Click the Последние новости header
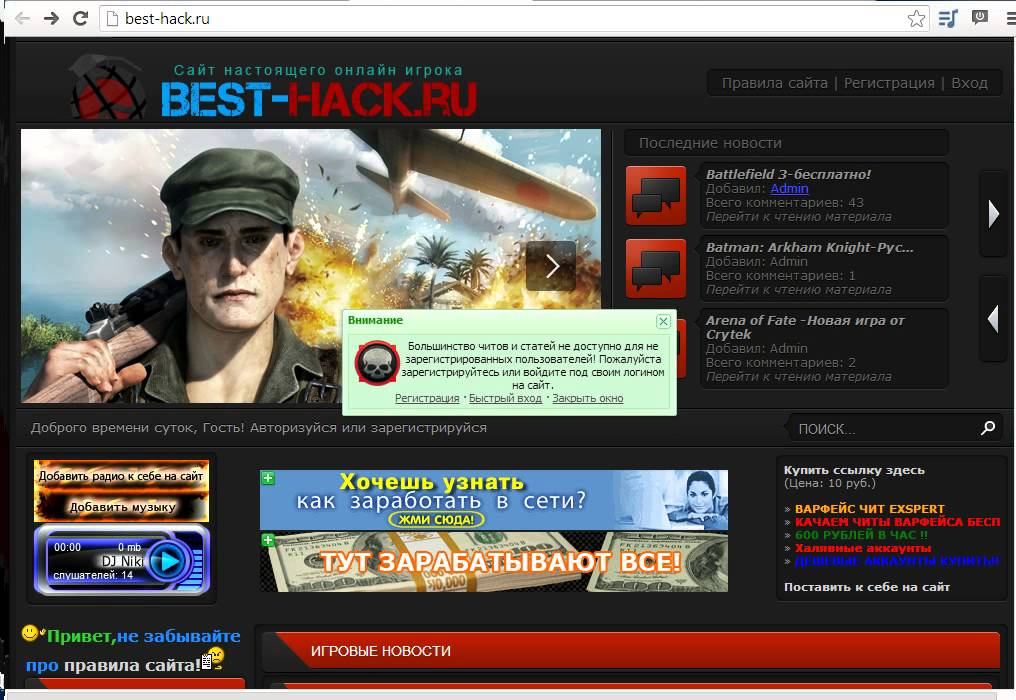 787,143
